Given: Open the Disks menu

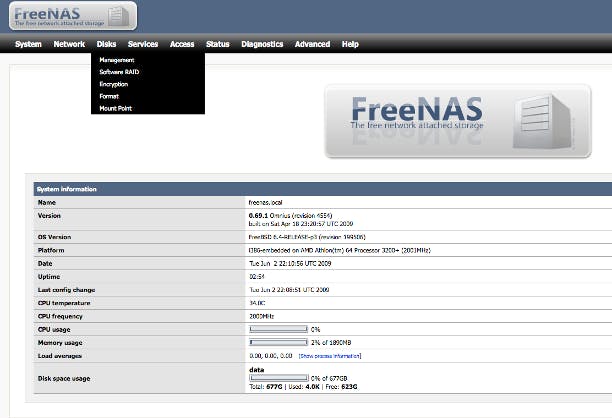Looking at the screenshot, I should point(106,44).
